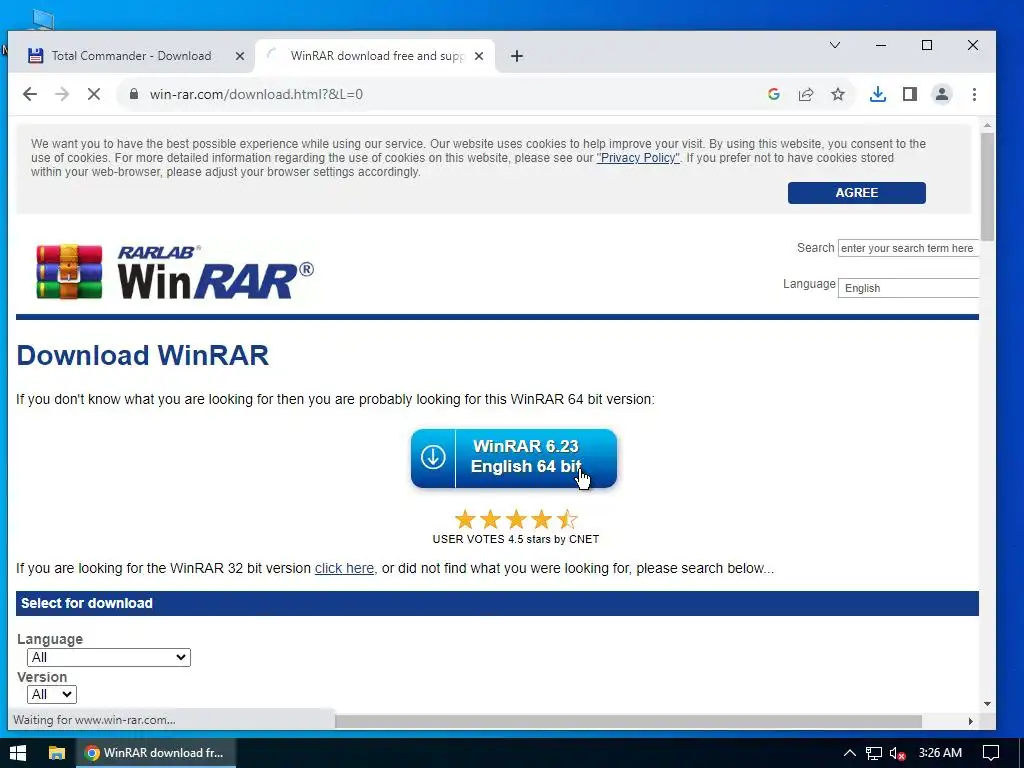Click the star rating graphic
This screenshot has height=768, width=1024.
[516, 519]
